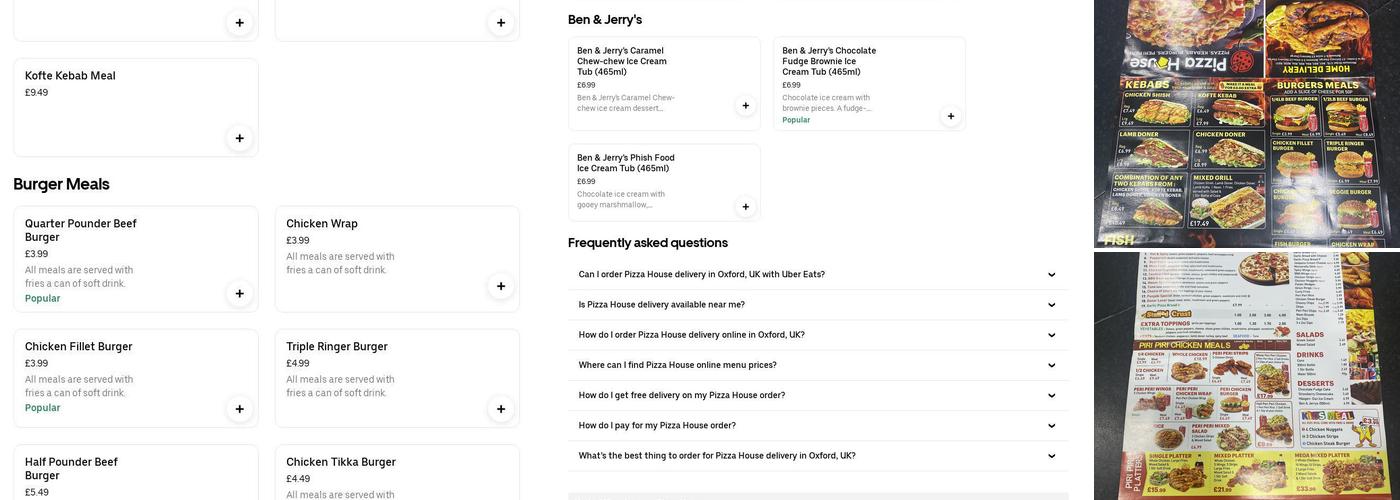Image resolution: width=1400 pixels, height=500 pixels.
Task: Expand 'How do I get free delivery' question
Action: pyautogui.click(x=1051, y=396)
